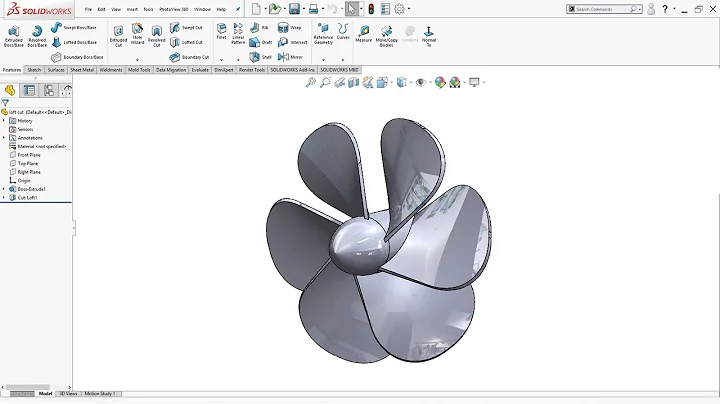Select the Extruded Cut tool
The height and width of the screenshot is (404, 720).
click(118, 36)
